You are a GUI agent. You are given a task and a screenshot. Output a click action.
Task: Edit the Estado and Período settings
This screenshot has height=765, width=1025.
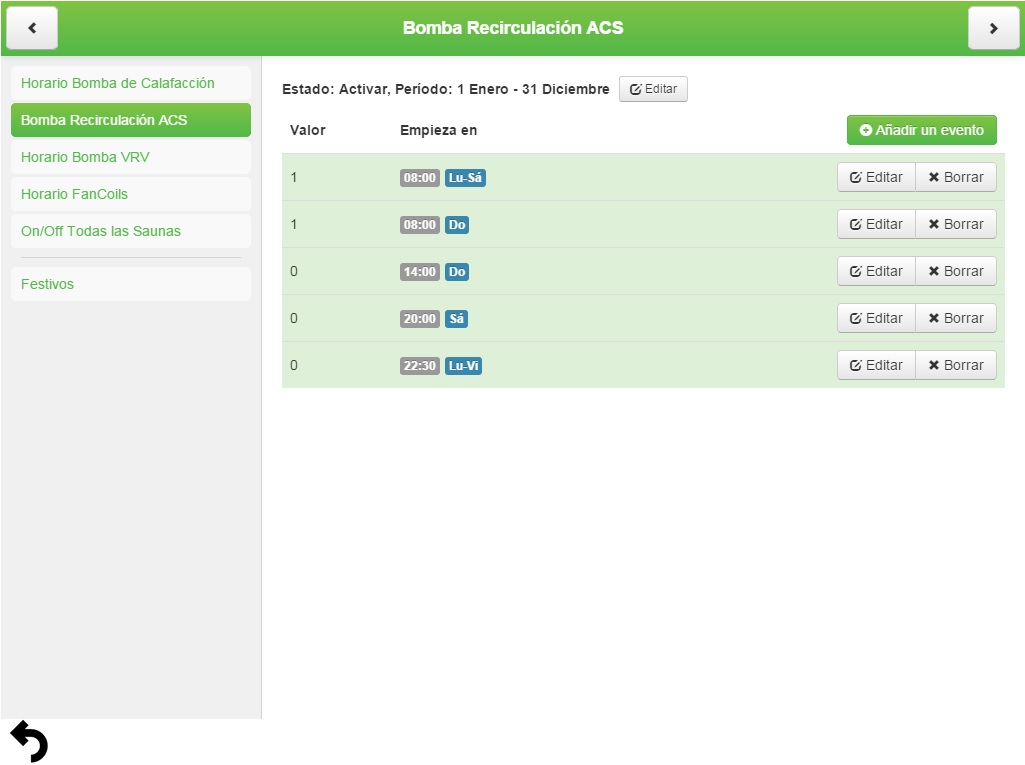(653, 89)
